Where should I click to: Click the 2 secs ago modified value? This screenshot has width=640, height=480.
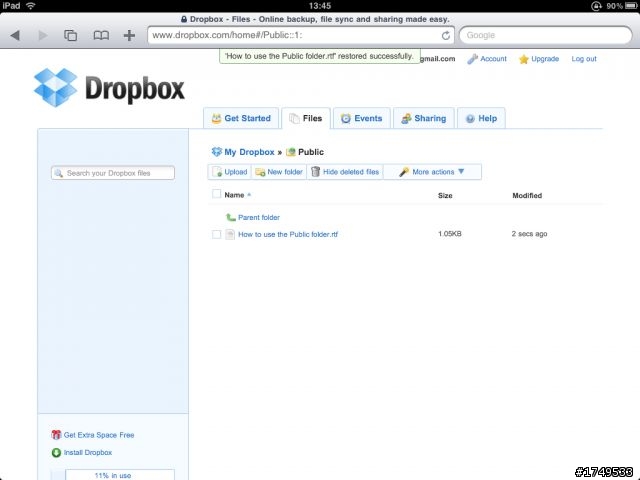click(529, 234)
